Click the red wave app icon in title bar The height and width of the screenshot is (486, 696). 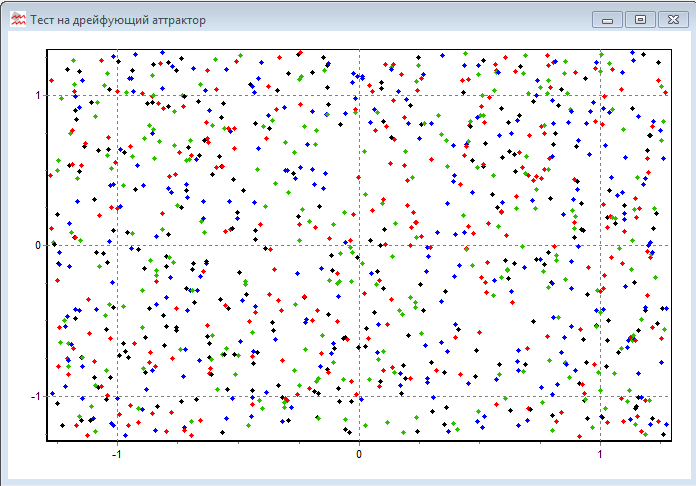pos(17,19)
